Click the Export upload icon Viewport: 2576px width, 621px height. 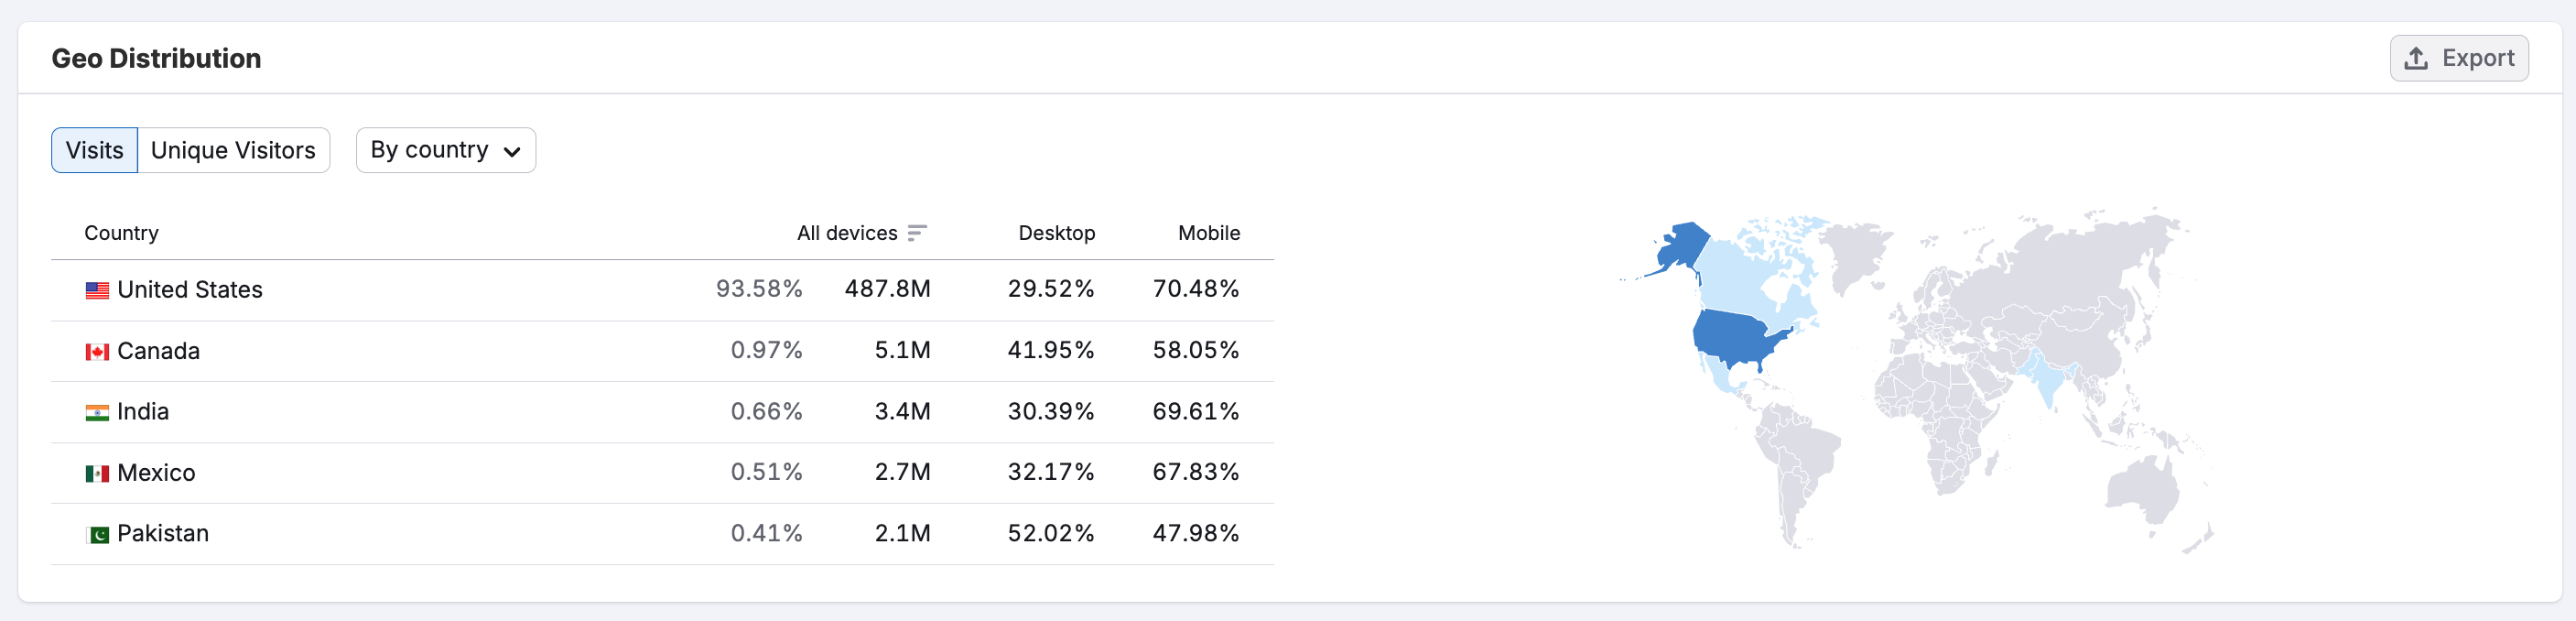[2415, 59]
